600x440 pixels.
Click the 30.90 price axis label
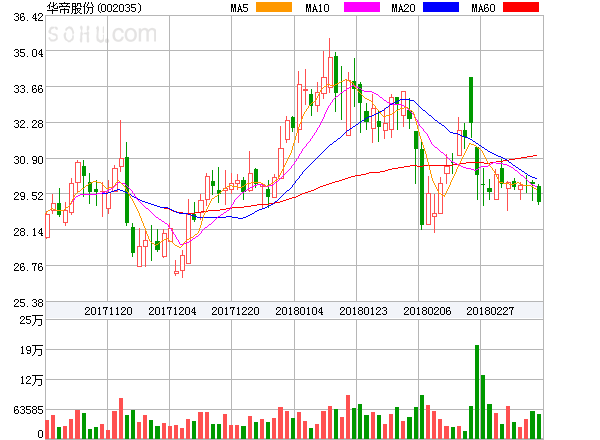click(x=28, y=160)
